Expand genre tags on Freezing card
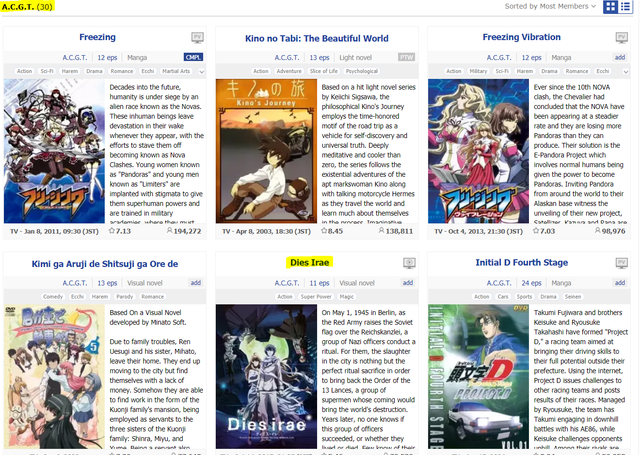This screenshot has width=640, height=455. pos(202,72)
